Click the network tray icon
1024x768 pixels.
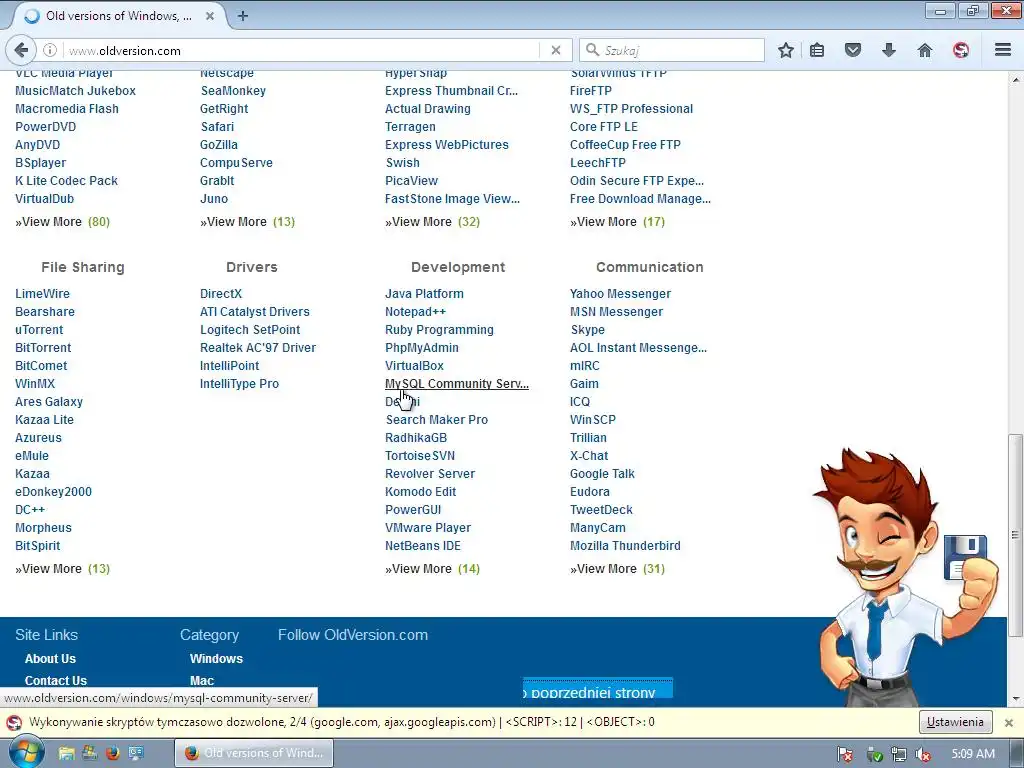(899, 754)
